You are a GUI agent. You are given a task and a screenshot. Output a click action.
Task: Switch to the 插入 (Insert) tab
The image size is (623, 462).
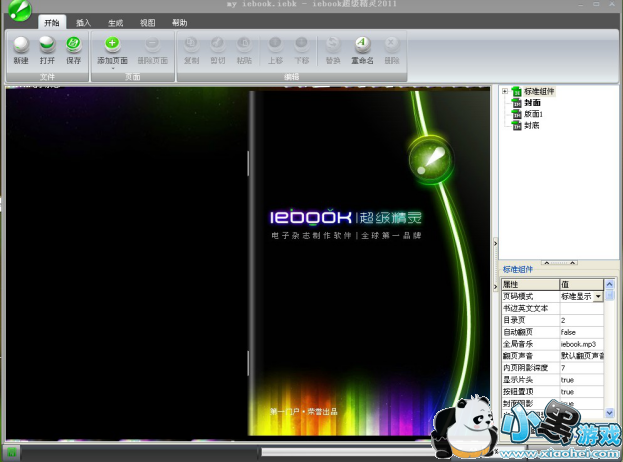coord(84,22)
